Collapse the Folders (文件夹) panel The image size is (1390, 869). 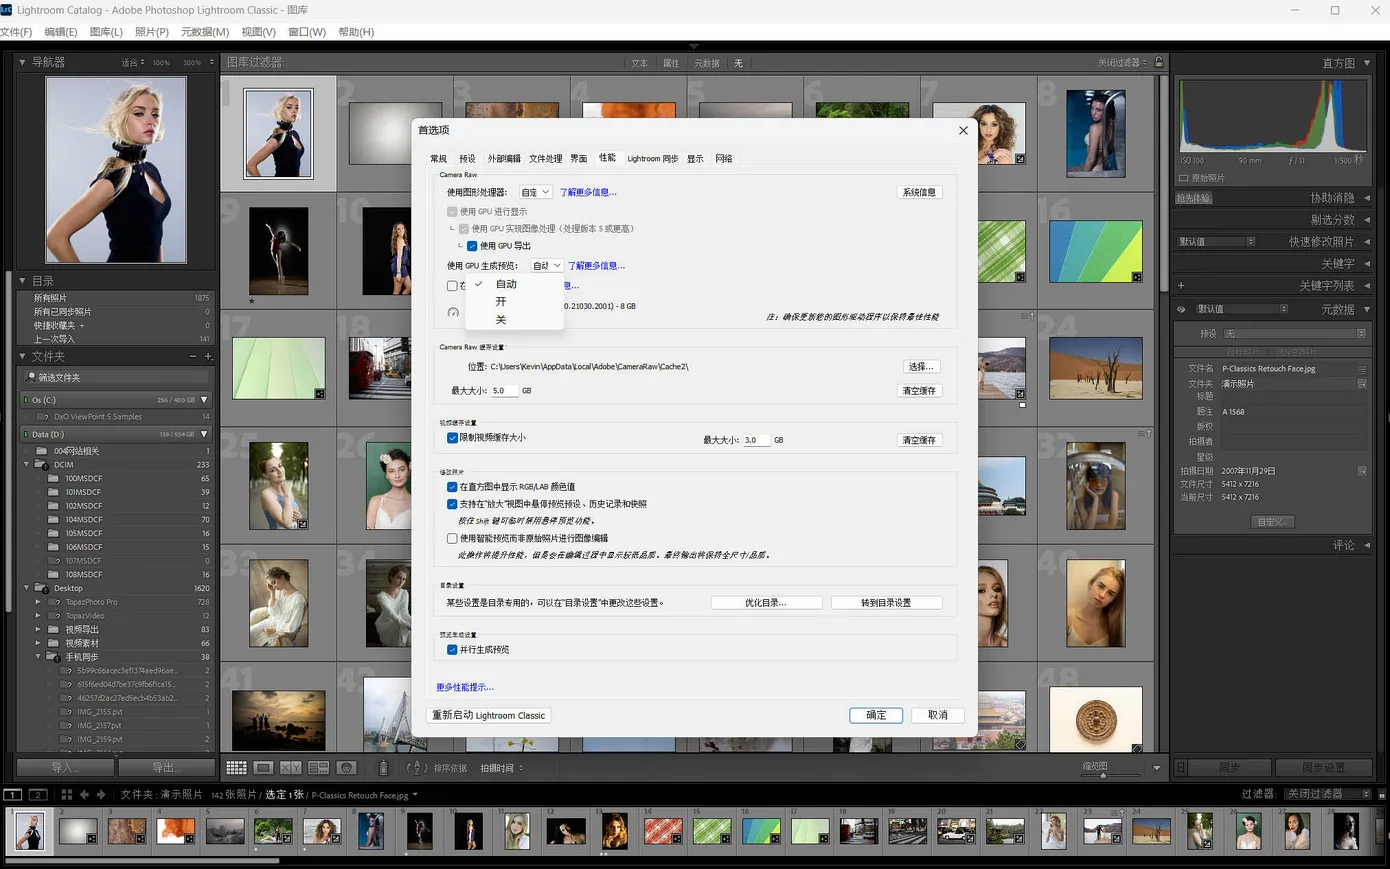(23, 357)
